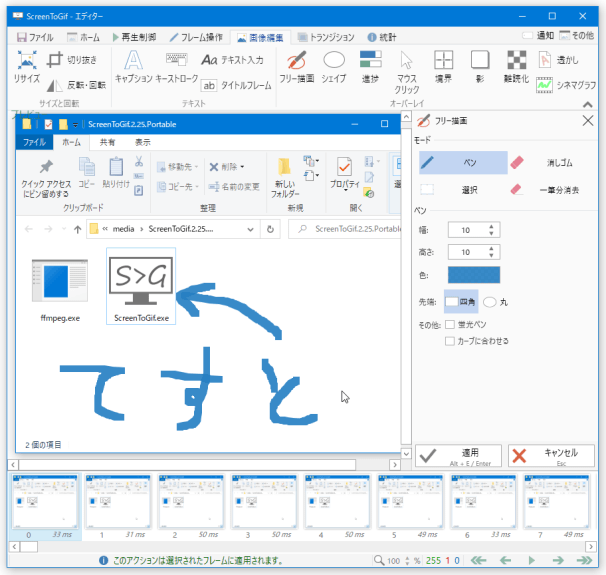Toggle the カーブに合わせる checkbox

(451, 341)
